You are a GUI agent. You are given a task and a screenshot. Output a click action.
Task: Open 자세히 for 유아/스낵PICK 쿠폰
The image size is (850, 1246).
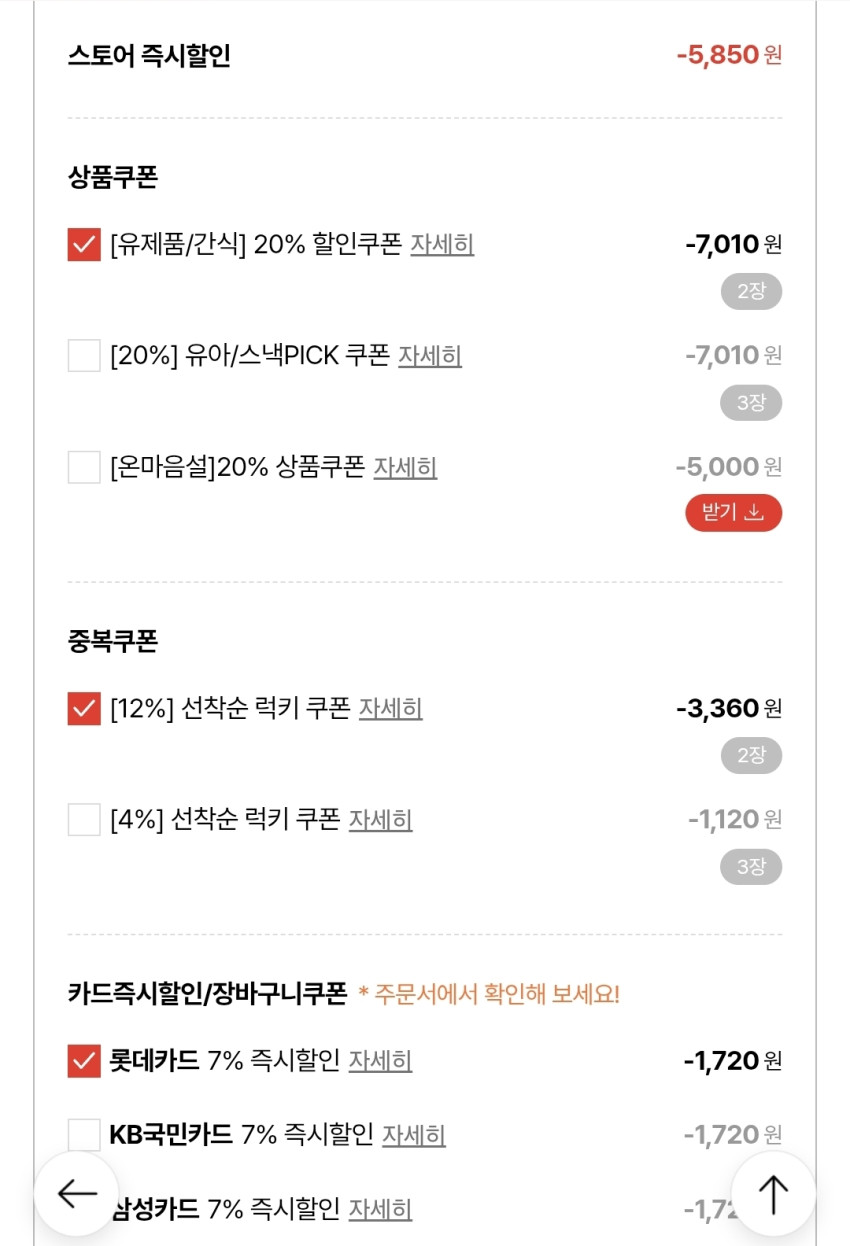pyautogui.click(x=430, y=355)
